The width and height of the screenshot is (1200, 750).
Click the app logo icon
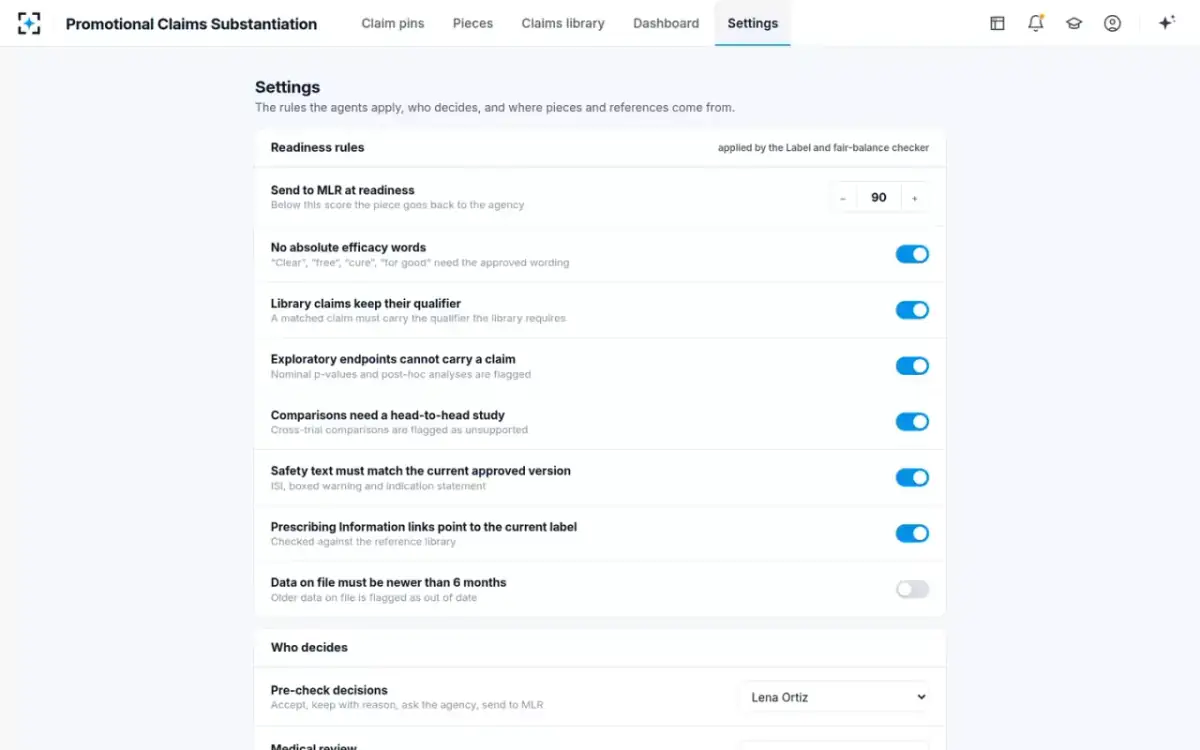click(29, 23)
